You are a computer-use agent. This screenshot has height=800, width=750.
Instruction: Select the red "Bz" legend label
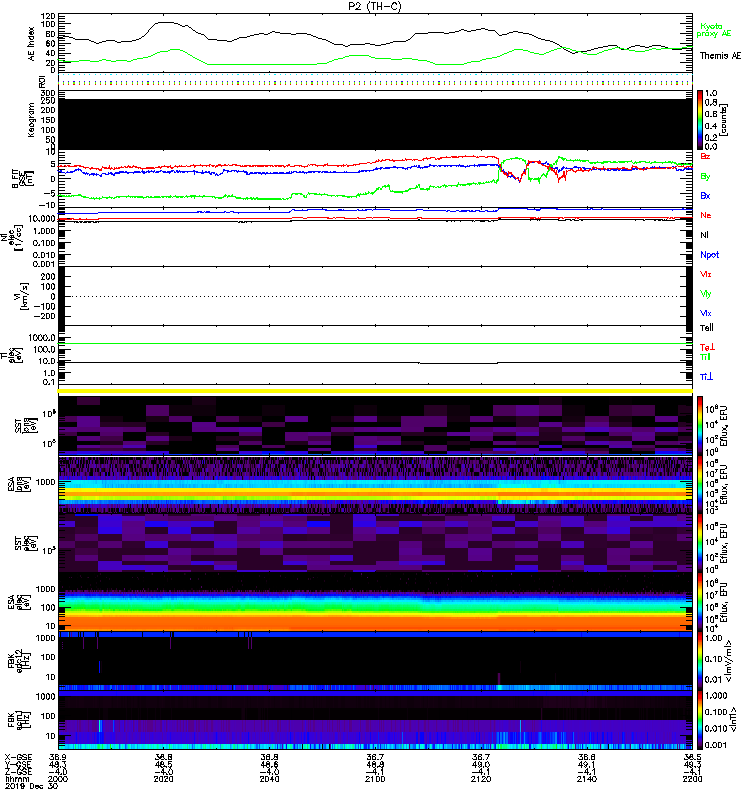705,156
